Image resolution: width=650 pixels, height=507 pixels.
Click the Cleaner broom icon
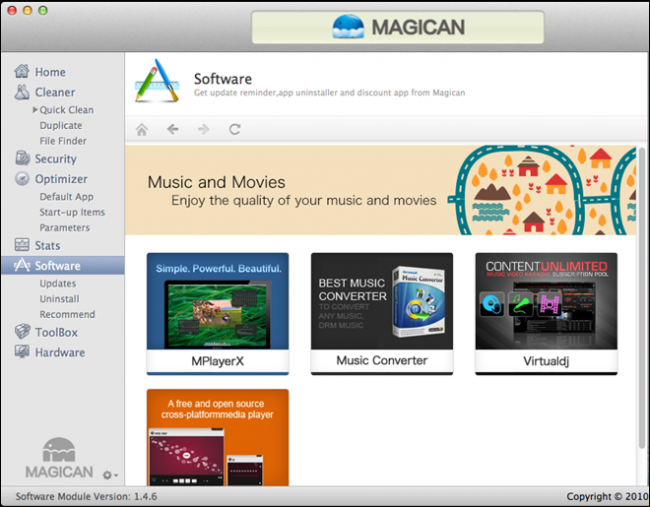click(22, 92)
